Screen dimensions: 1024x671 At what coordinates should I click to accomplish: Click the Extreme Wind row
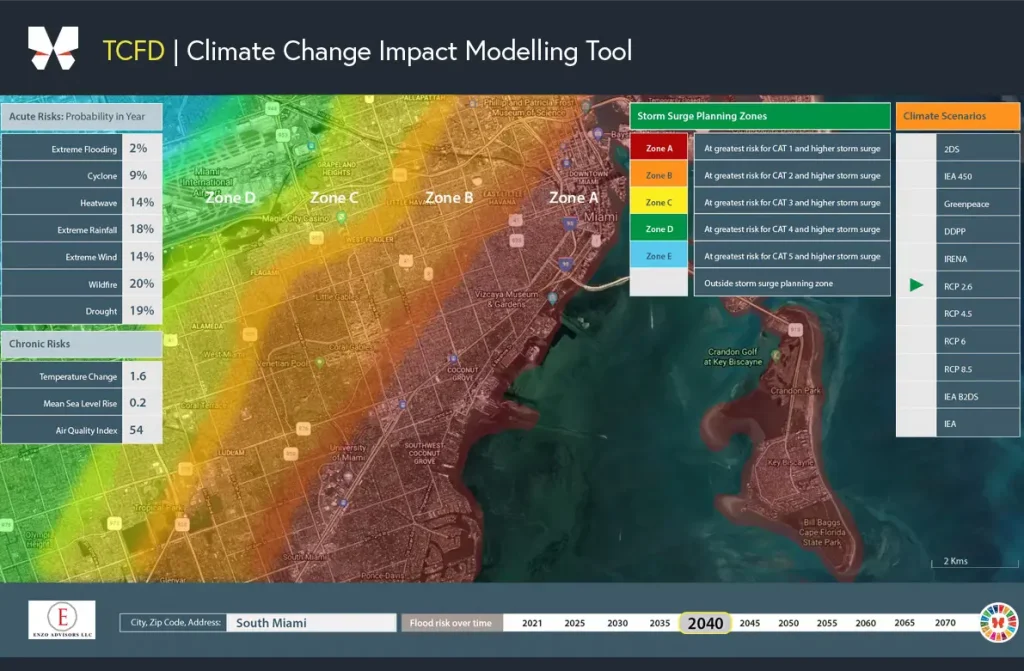(82, 257)
